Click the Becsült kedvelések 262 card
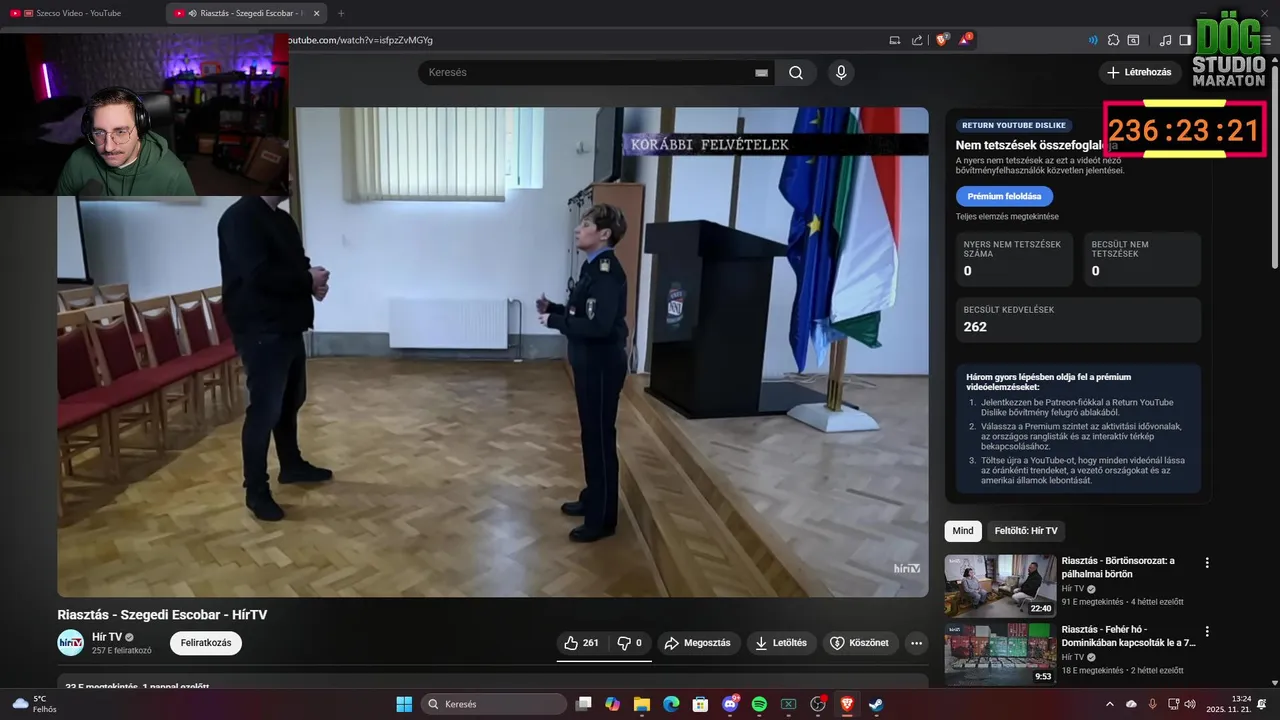 [1078, 320]
